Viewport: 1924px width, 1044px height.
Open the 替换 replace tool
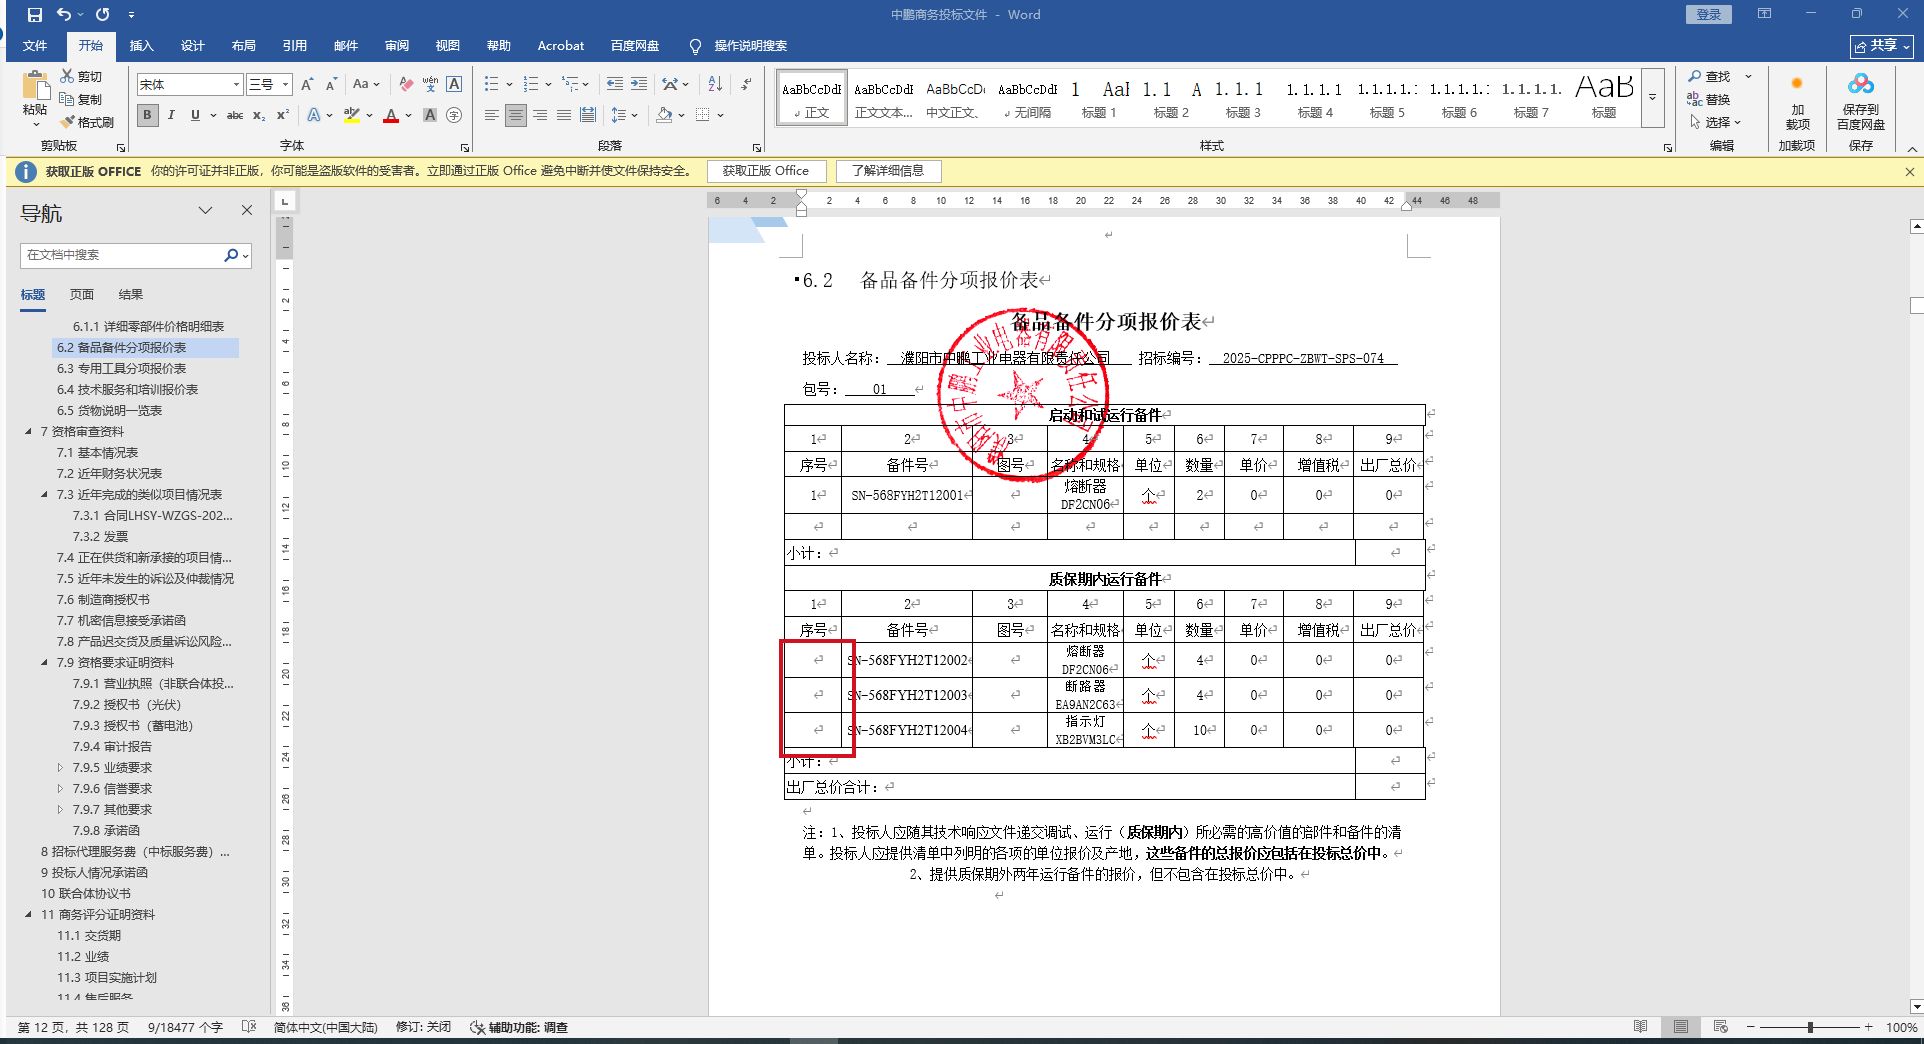[x=1709, y=99]
